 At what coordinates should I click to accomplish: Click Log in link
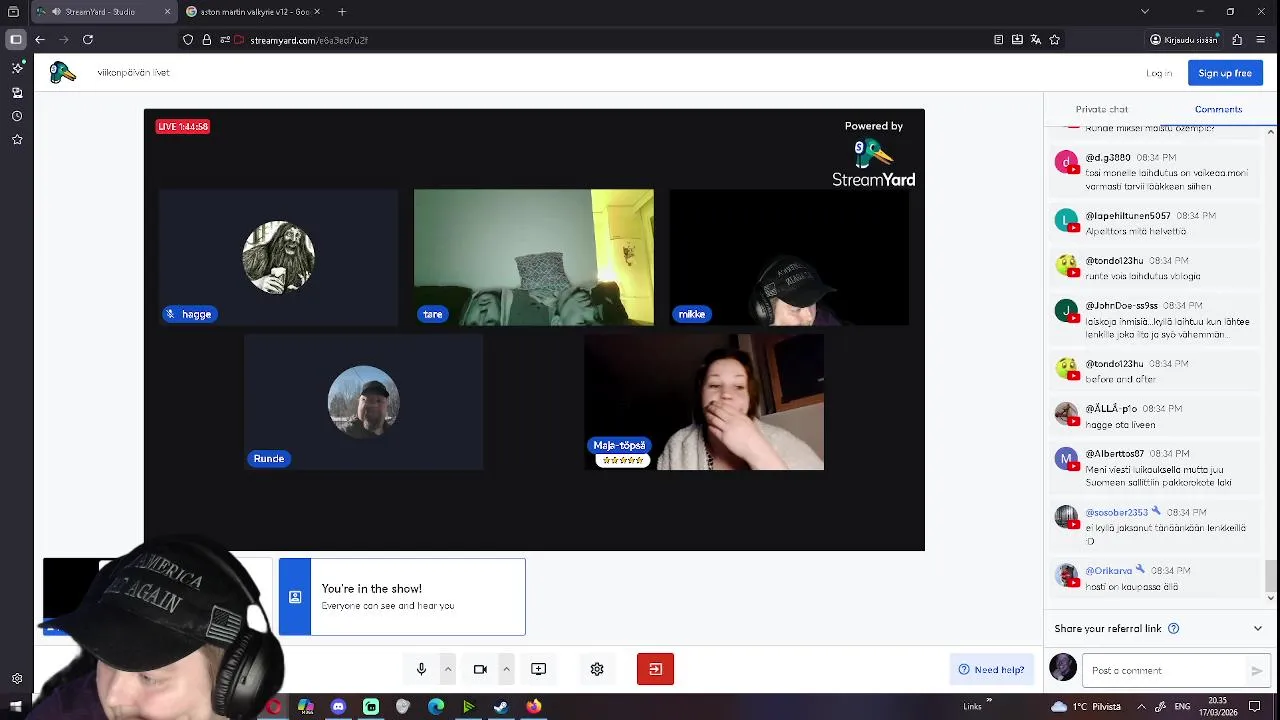click(x=1159, y=73)
